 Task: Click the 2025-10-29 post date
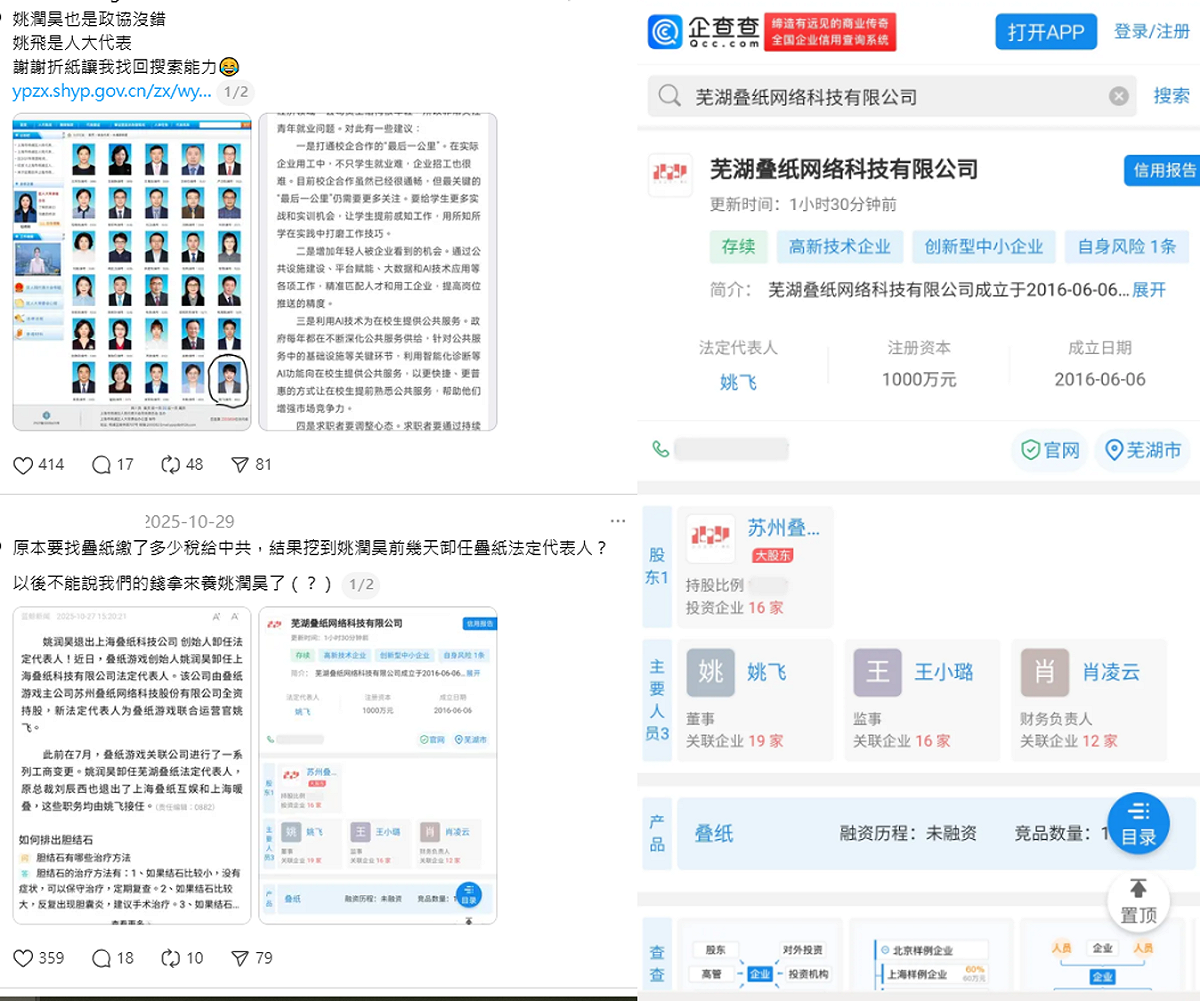tap(189, 522)
